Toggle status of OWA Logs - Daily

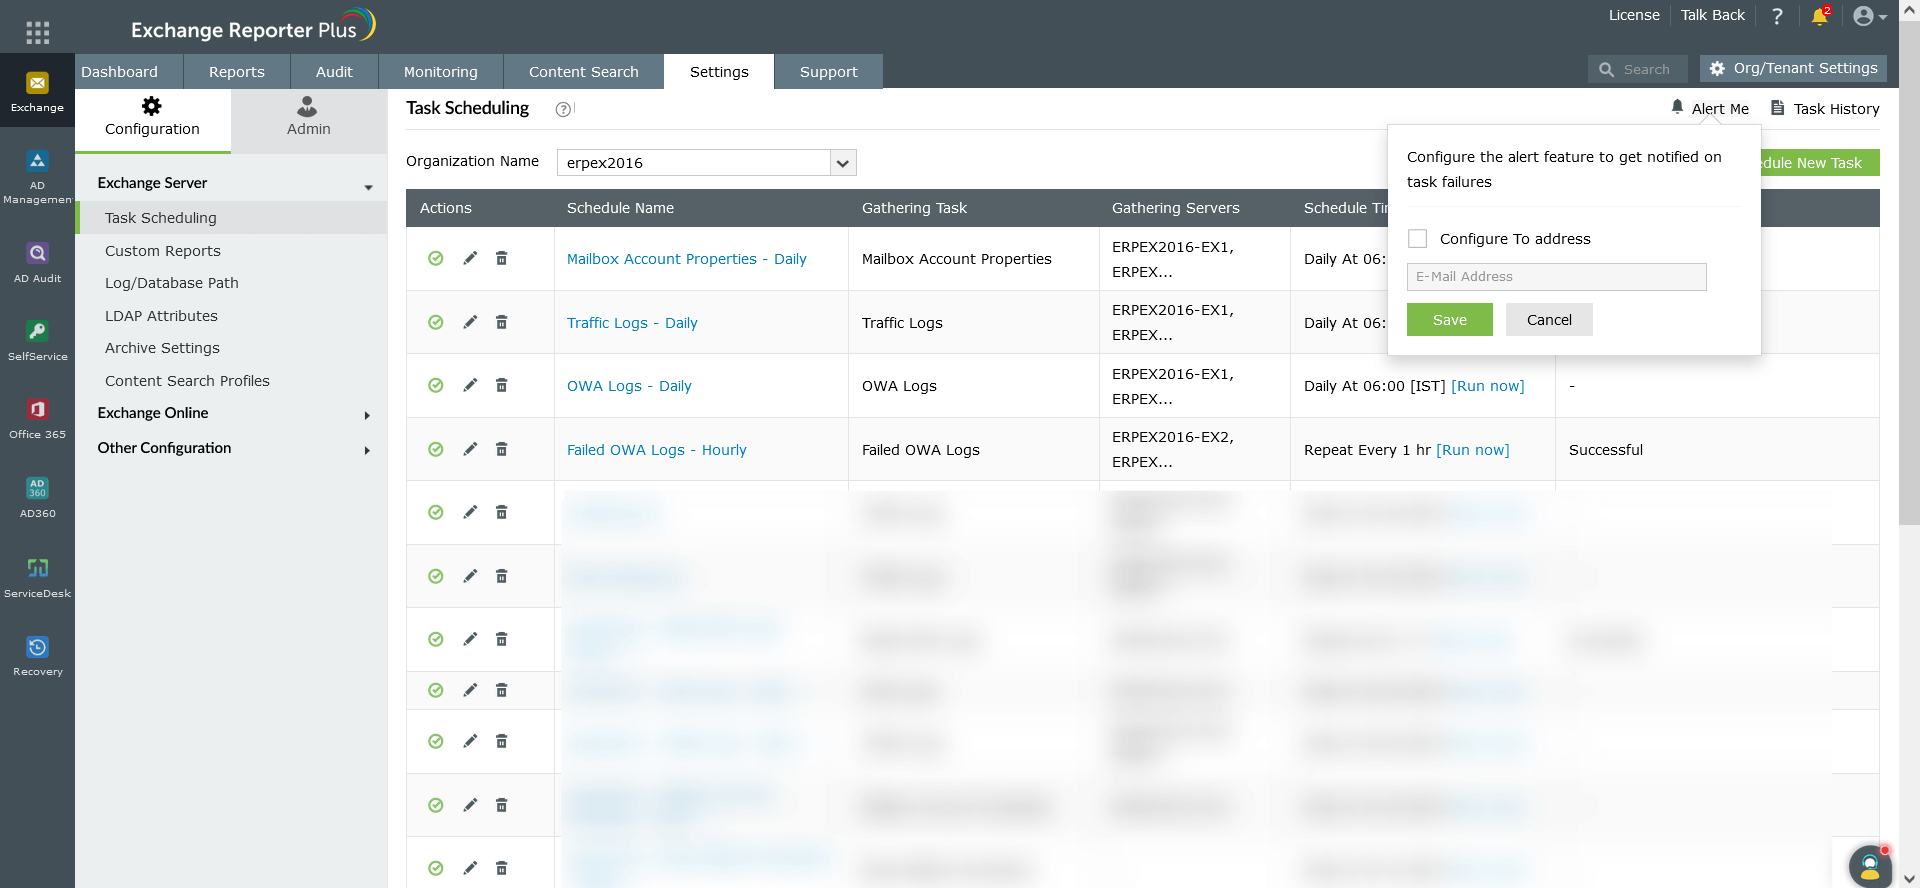click(436, 385)
